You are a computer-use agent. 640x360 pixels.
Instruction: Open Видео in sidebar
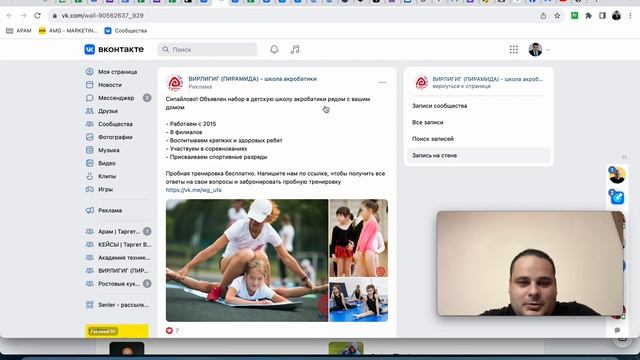[107, 163]
